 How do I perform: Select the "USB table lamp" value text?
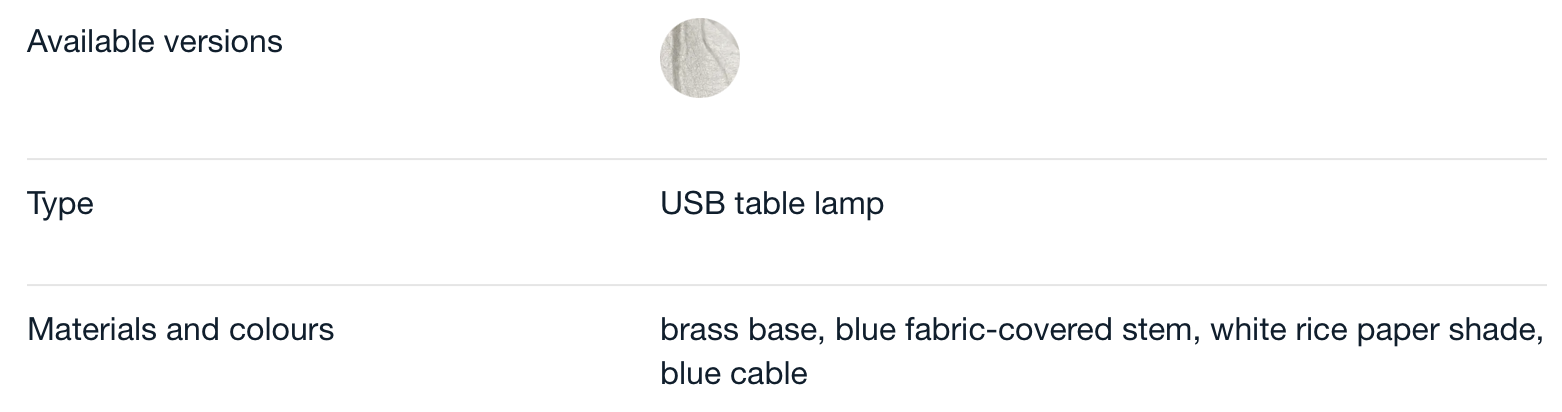[772, 204]
